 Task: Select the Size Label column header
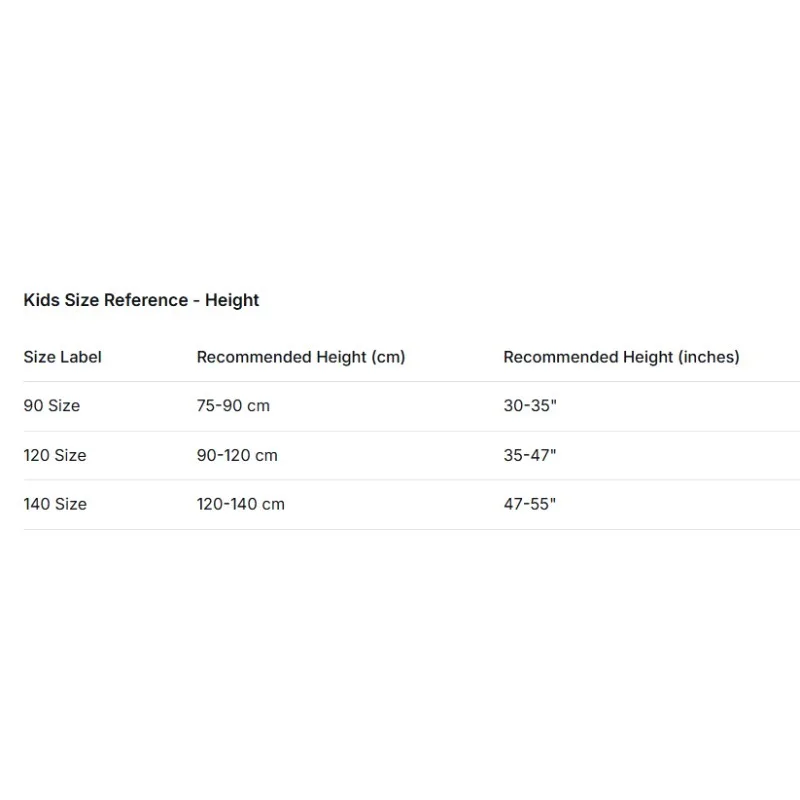[x=62, y=357]
